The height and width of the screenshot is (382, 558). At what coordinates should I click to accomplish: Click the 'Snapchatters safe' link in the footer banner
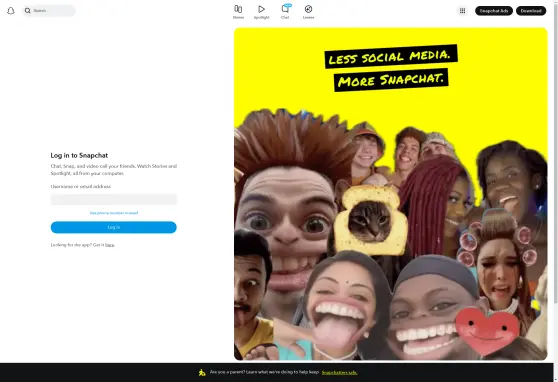pos(339,372)
